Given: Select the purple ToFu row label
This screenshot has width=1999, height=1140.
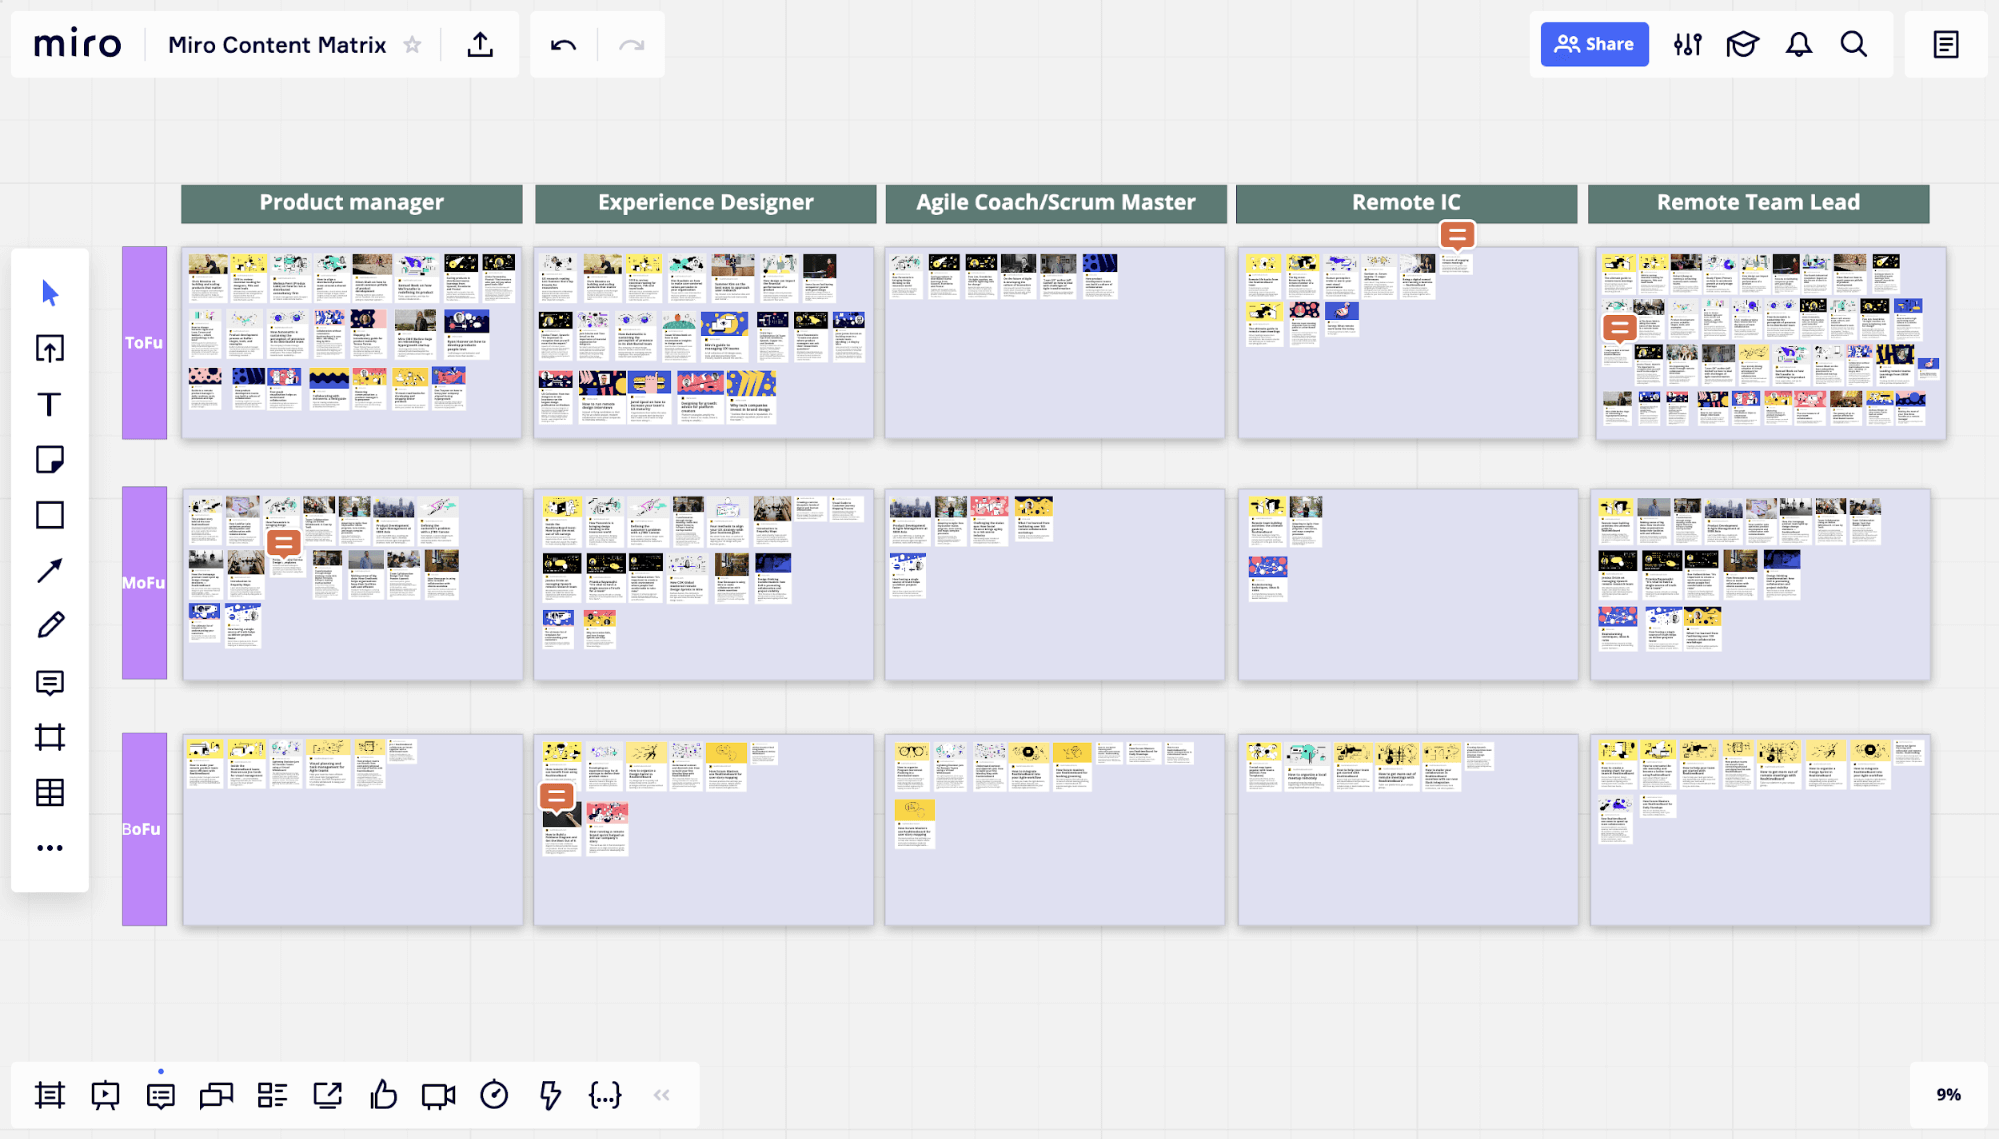Looking at the screenshot, I should point(144,342).
